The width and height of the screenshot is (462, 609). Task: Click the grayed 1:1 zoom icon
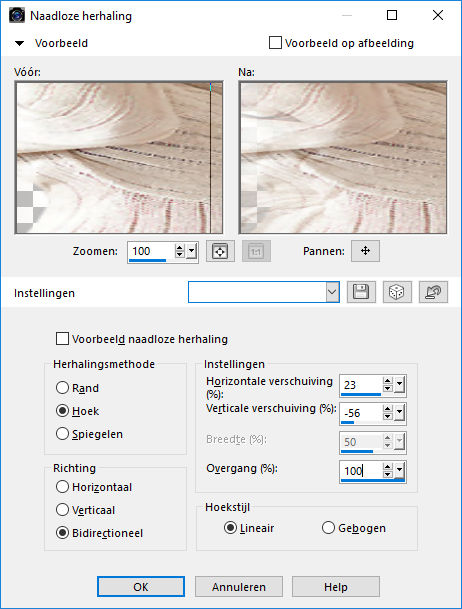tap(256, 251)
